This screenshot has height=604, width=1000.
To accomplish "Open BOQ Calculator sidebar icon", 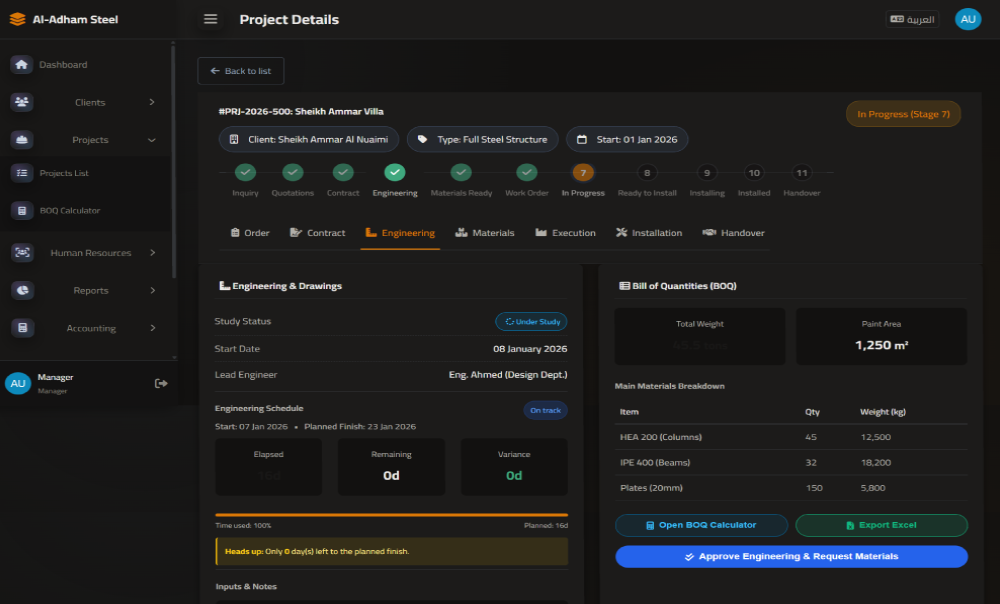I will [22, 211].
